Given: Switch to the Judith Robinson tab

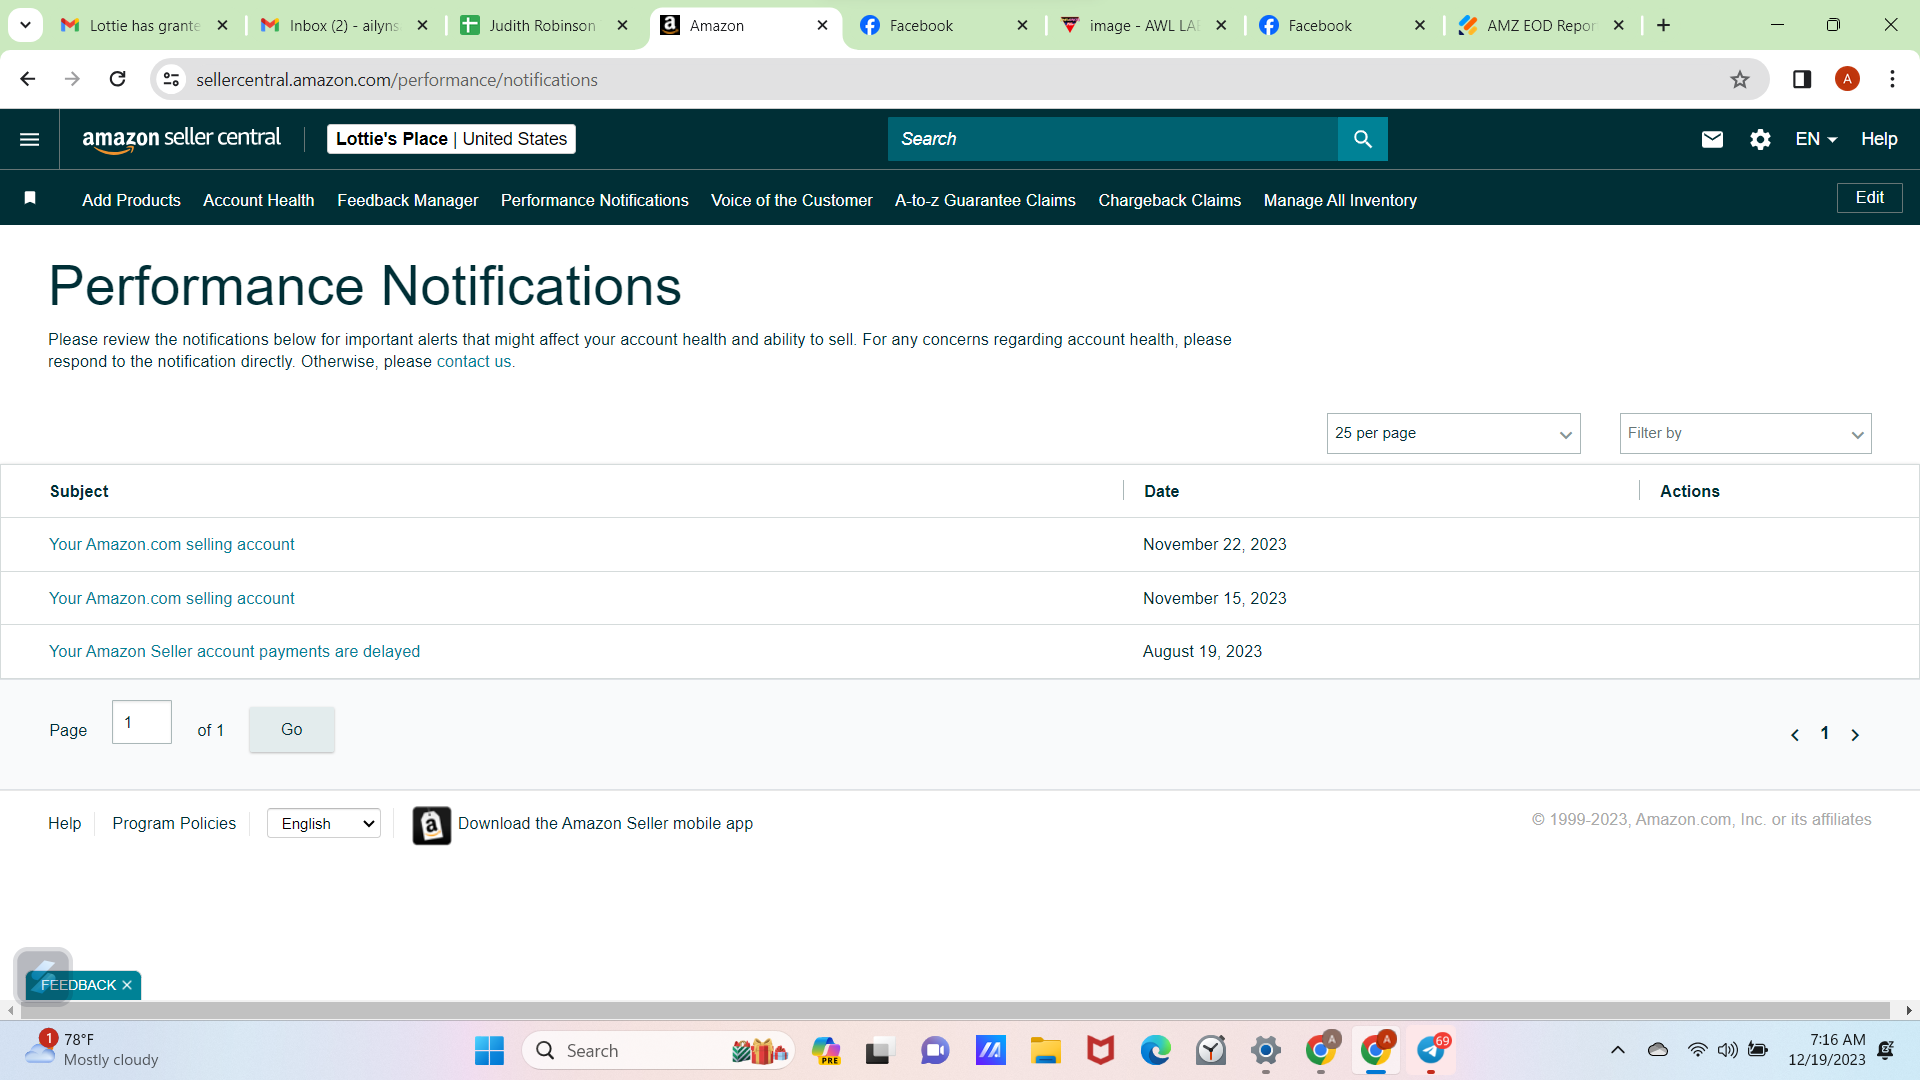Looking at the screenshot, I should [543, 25].
